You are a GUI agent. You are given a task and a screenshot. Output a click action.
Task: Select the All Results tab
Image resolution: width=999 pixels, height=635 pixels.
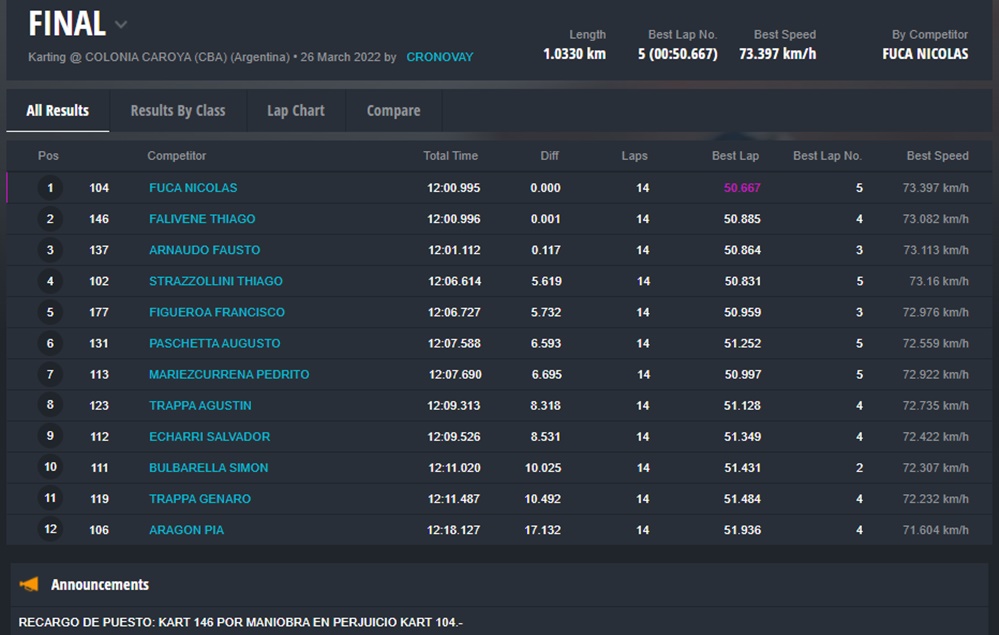pos(57,111)
